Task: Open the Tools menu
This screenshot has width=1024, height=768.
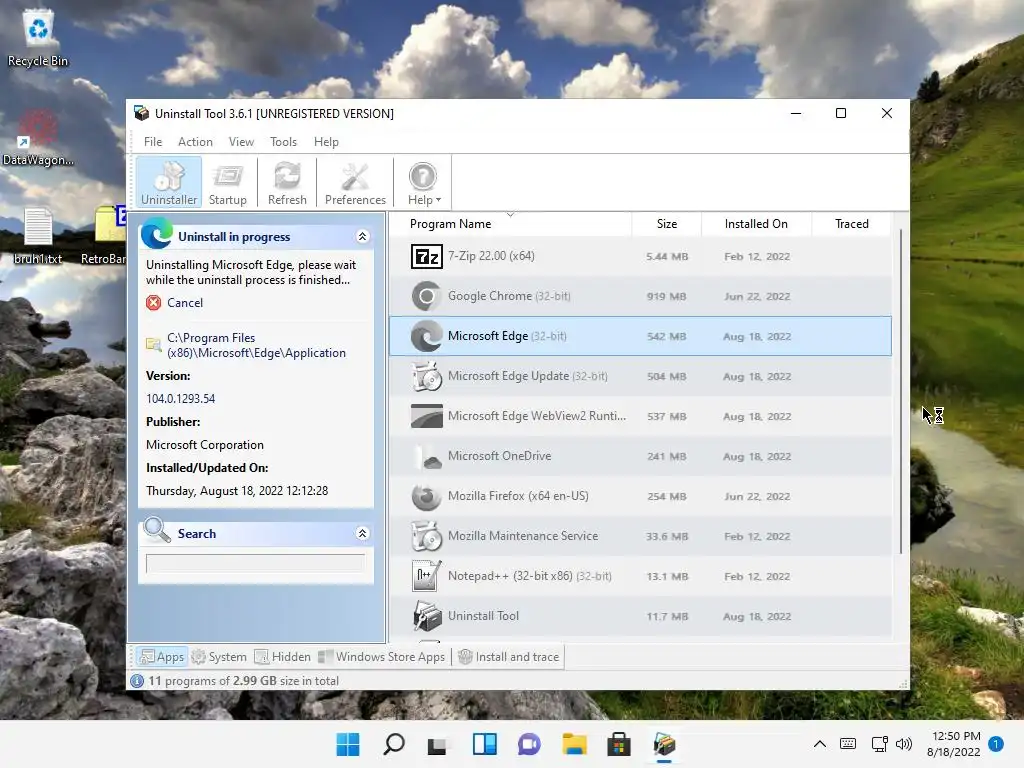Action: [x=283, y=142]
